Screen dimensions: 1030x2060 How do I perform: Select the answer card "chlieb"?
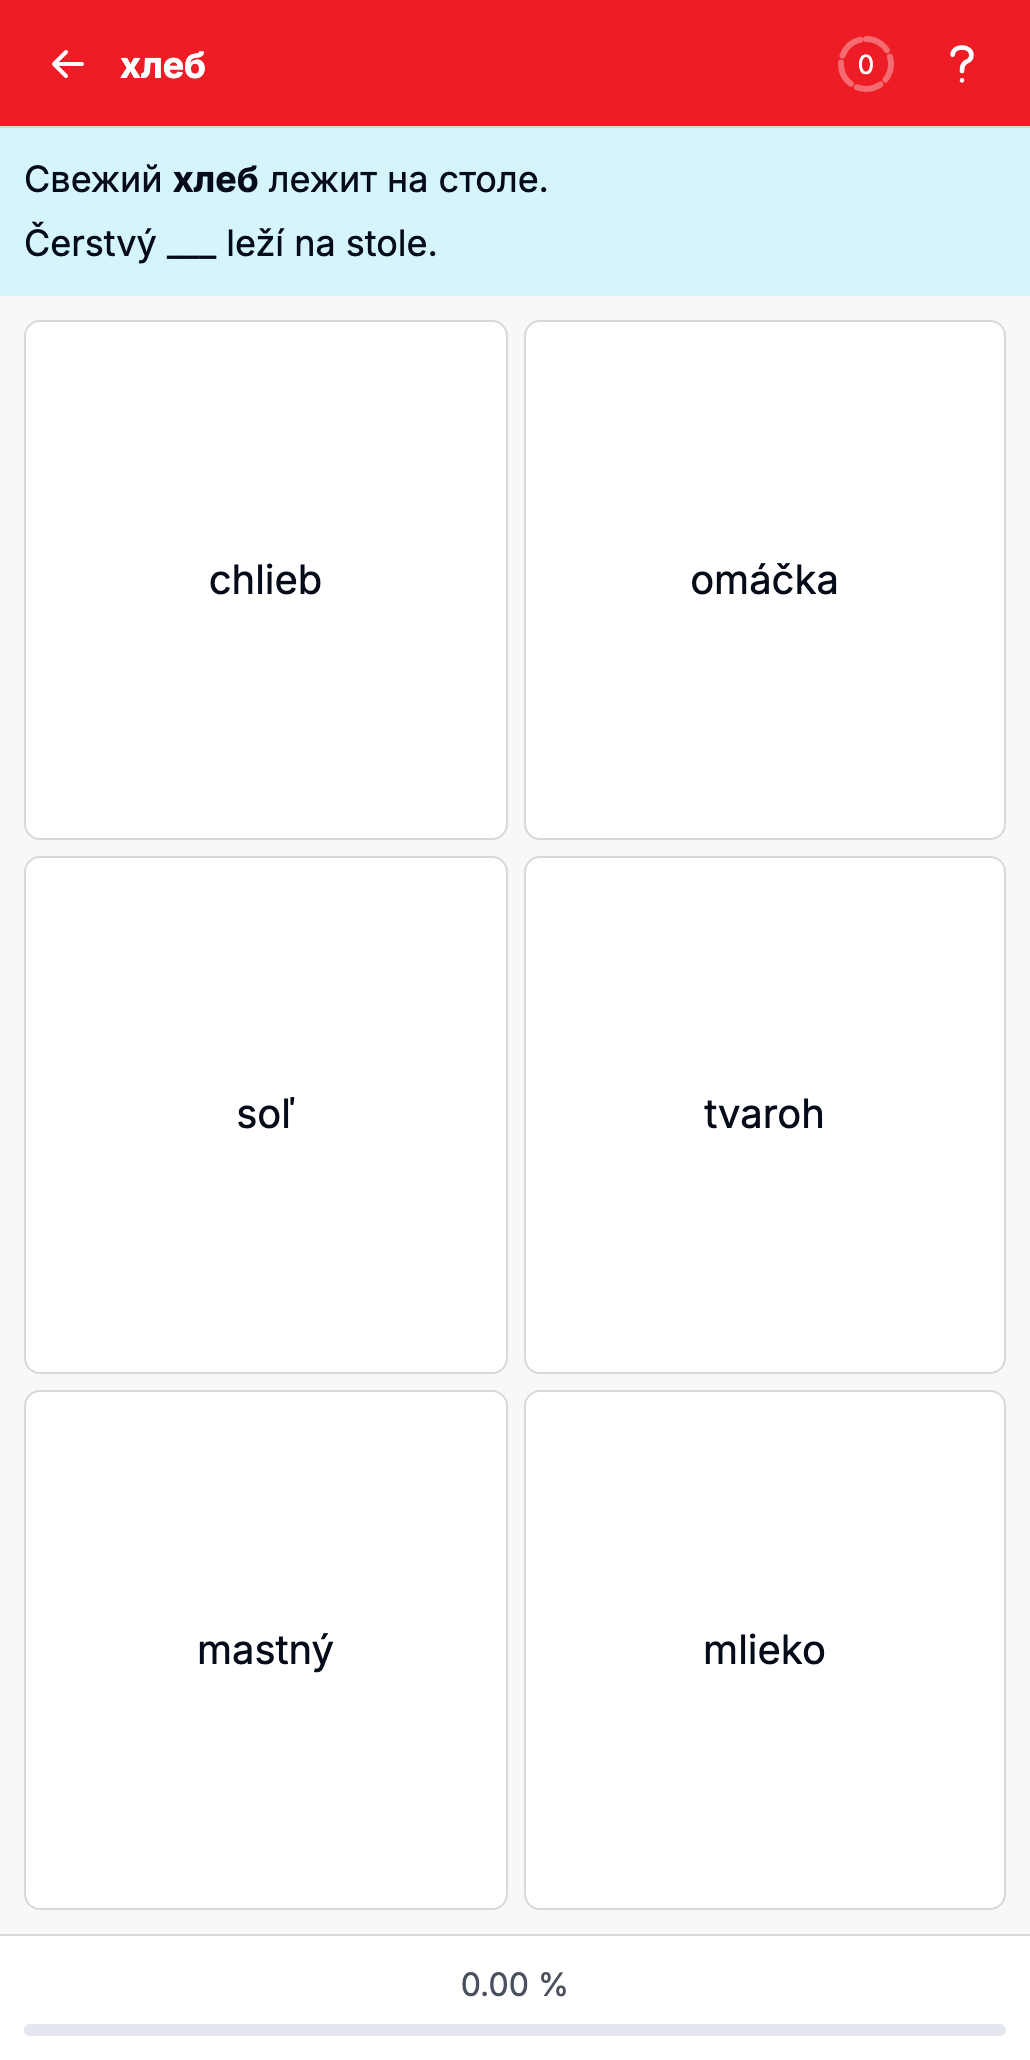(266, 580)
